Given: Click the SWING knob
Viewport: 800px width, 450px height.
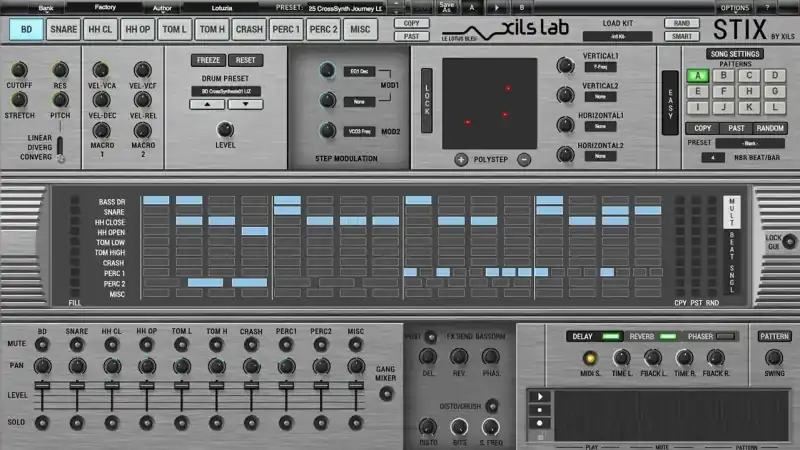Looking at the screenshot, I should tap(773, 358).
